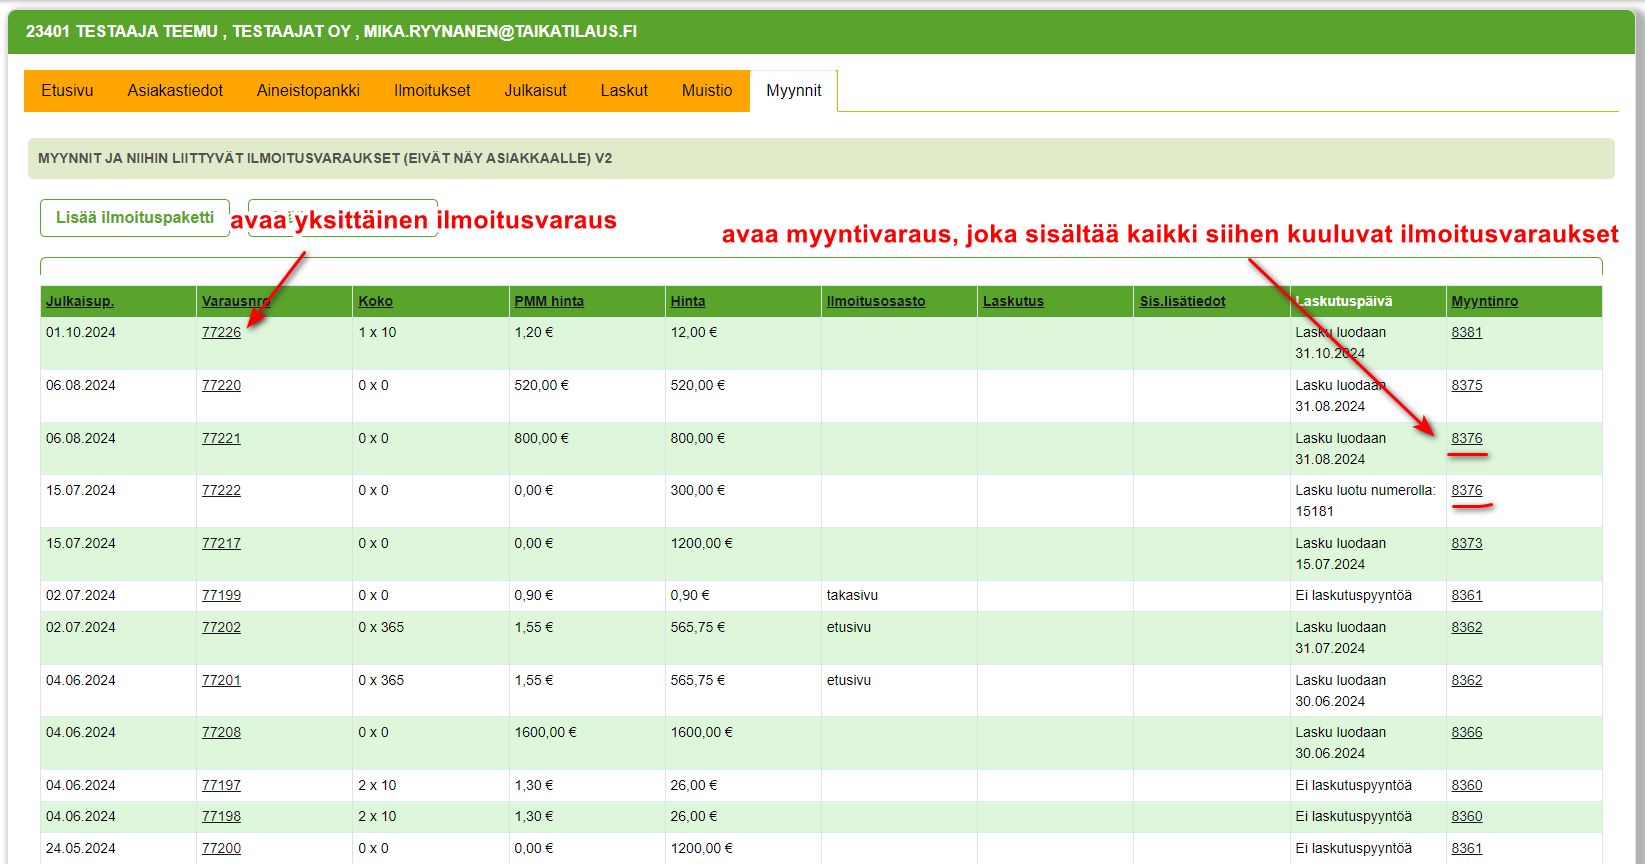The height and width of the screenshot is (864, 1645).
Task: Open reservation number 77221
Action: 221,438
